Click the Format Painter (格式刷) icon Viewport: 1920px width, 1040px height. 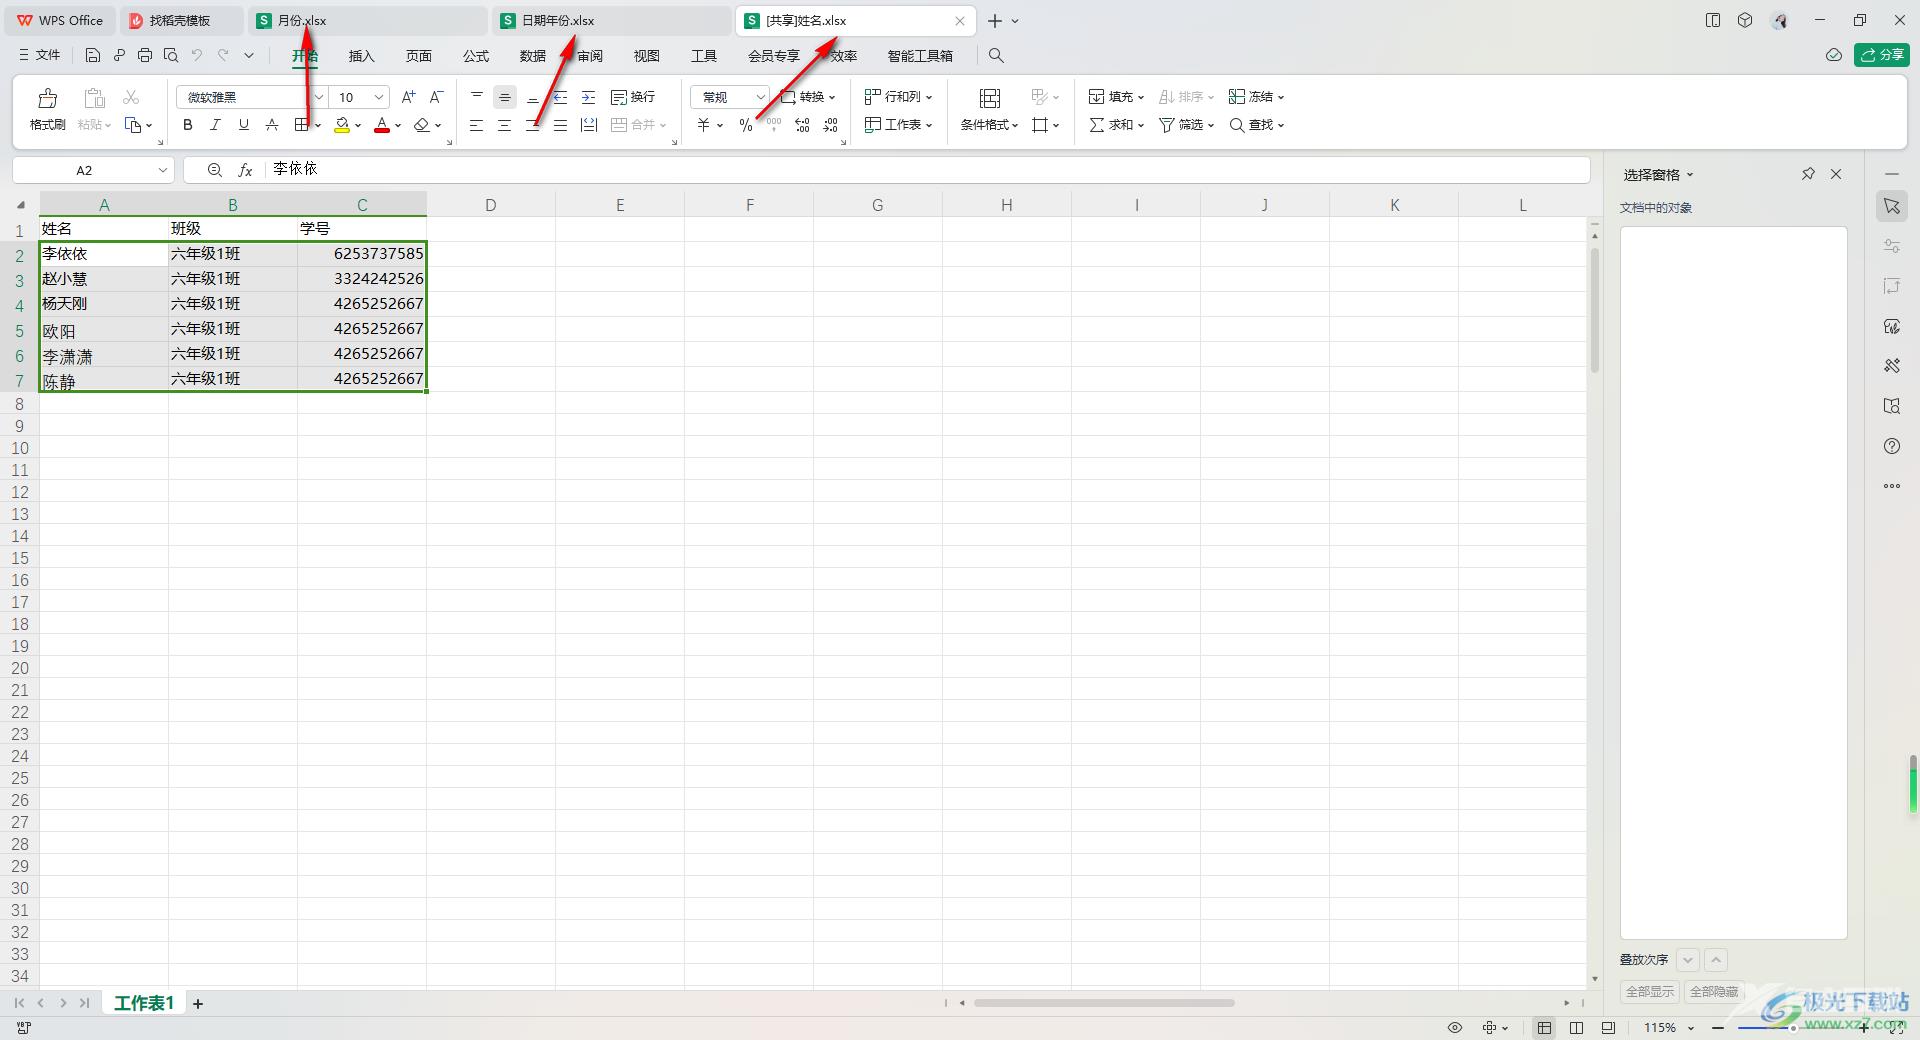[x=47, y=98]
